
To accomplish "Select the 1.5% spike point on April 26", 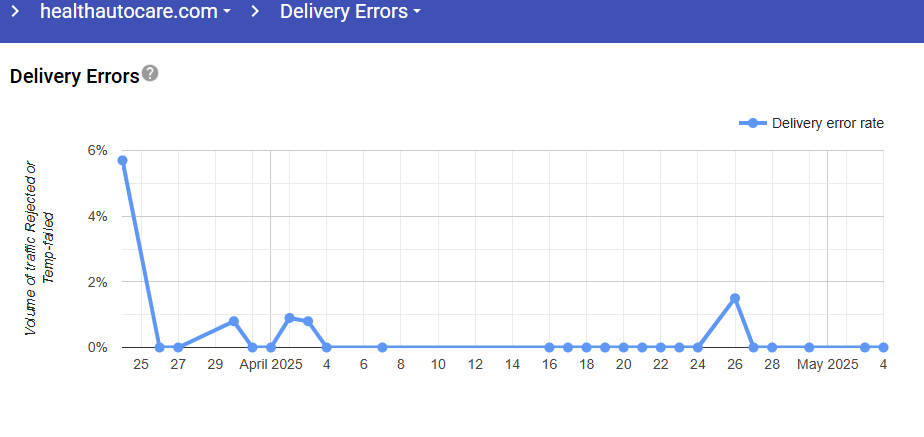I will [735, 298].
